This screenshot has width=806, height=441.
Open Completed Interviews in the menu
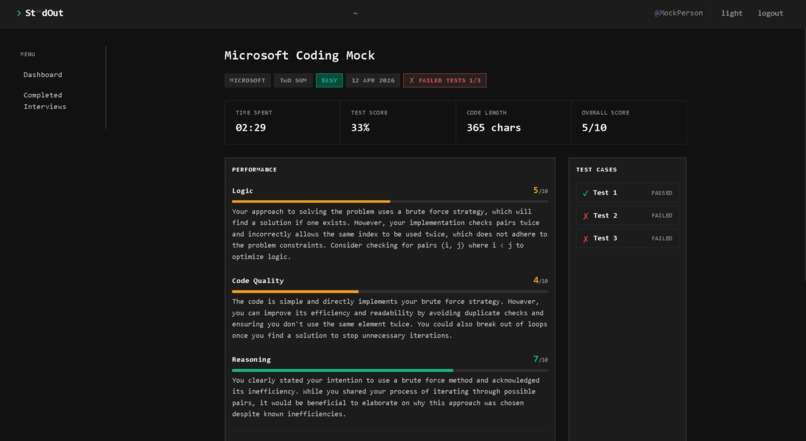[45, 101]
